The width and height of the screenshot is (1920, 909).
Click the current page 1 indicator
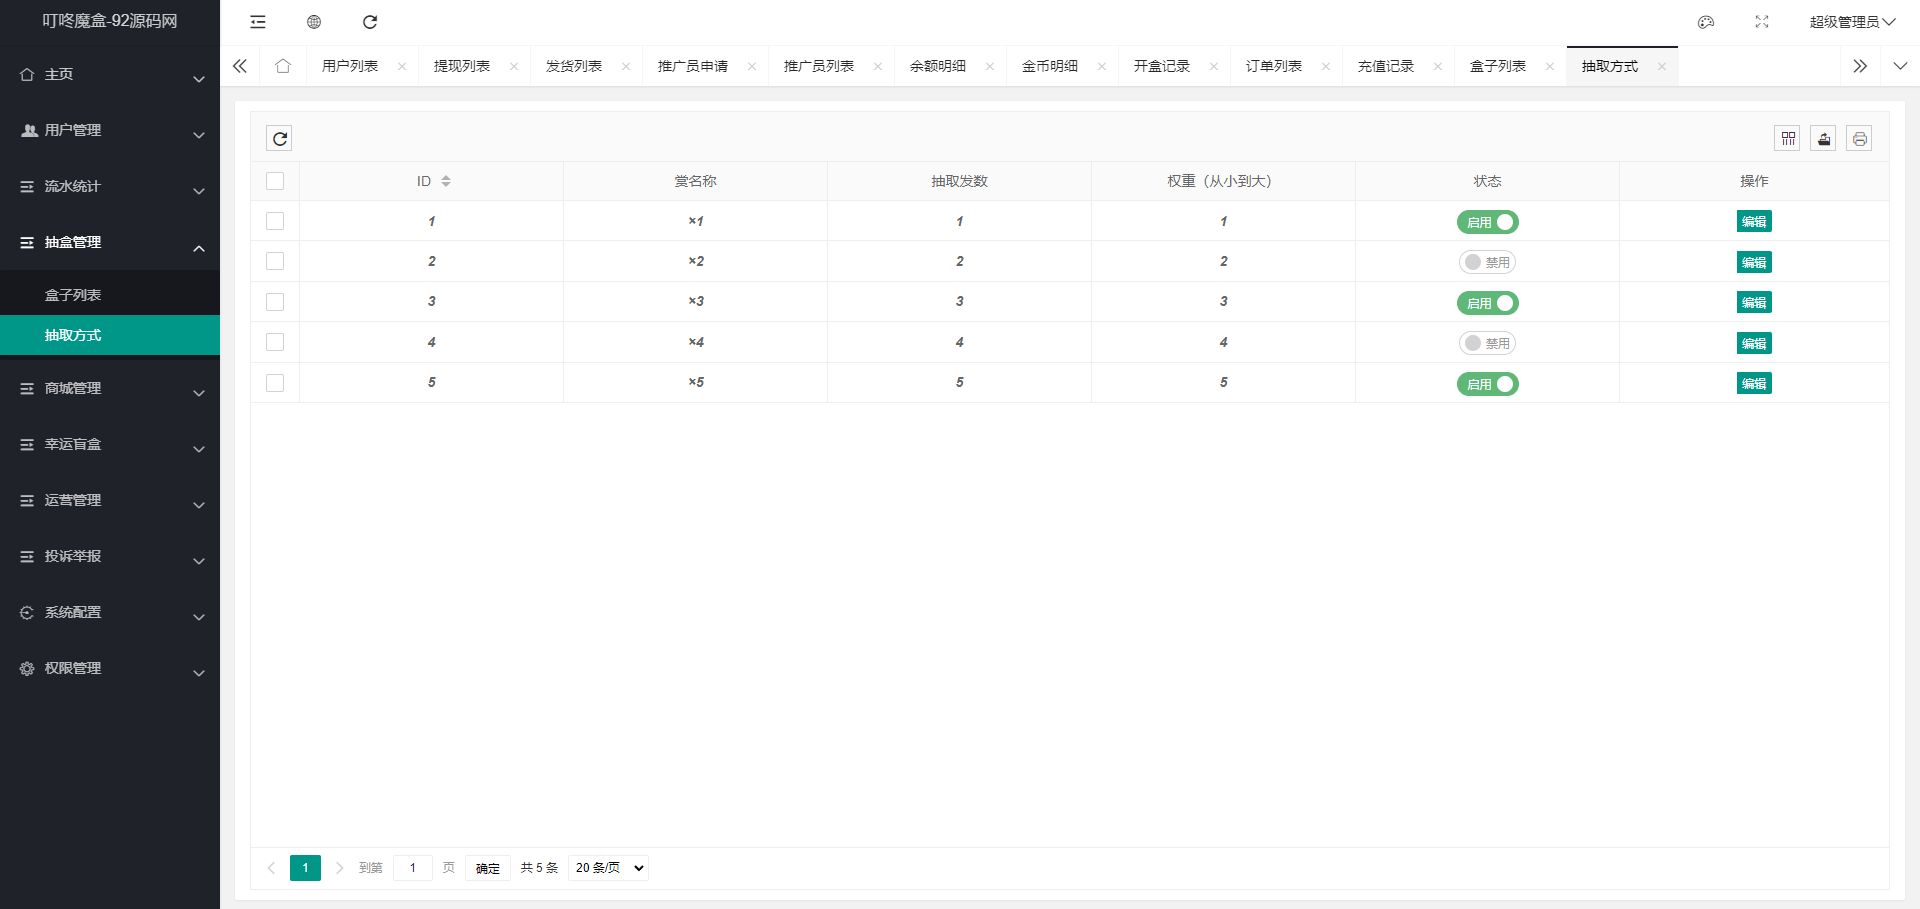305,868
